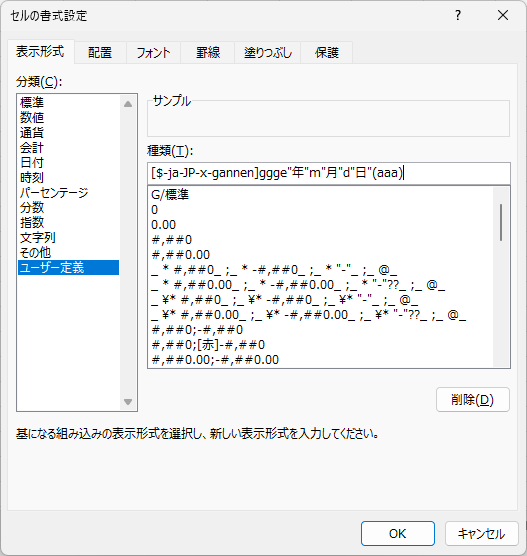Confirm with the OK button
The height and width of the screenshot is (556, 527).
point(398,533)
